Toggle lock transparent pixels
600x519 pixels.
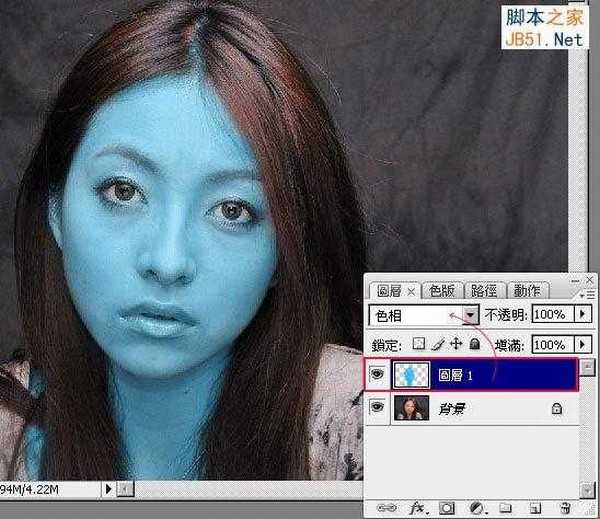coord(420,344)
